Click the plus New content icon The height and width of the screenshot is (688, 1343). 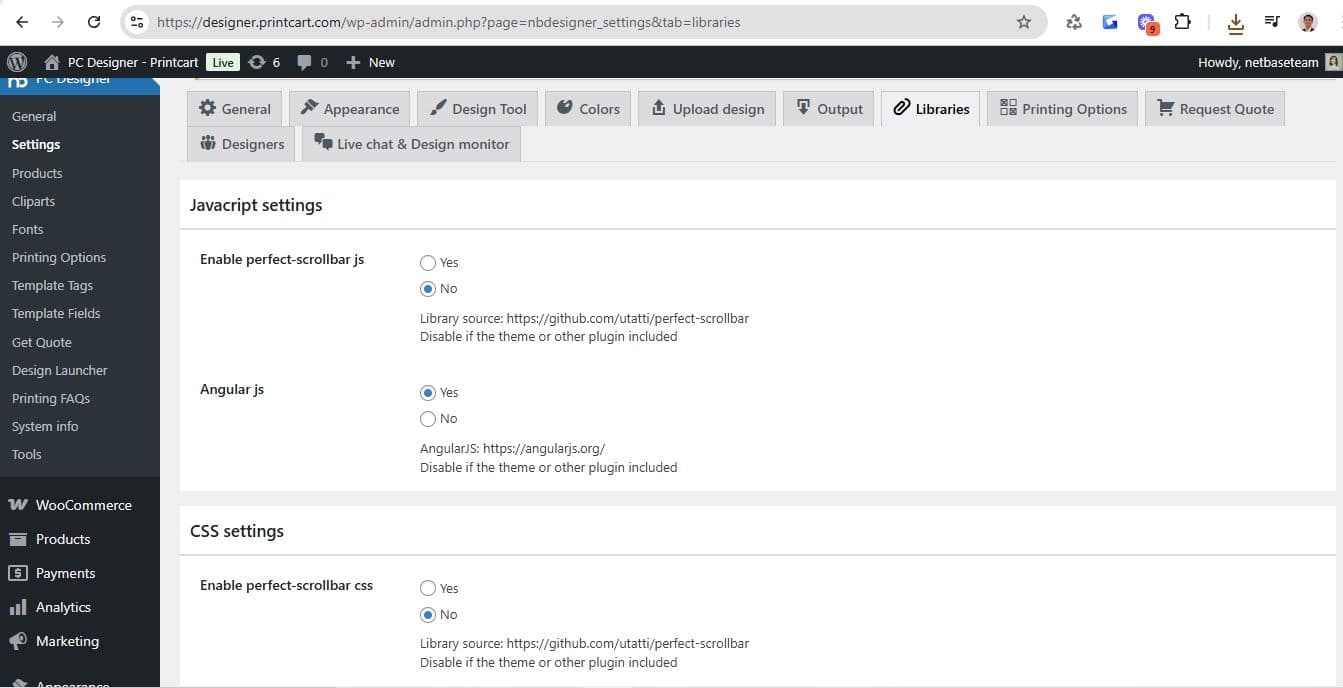click(x=352, y=62)
